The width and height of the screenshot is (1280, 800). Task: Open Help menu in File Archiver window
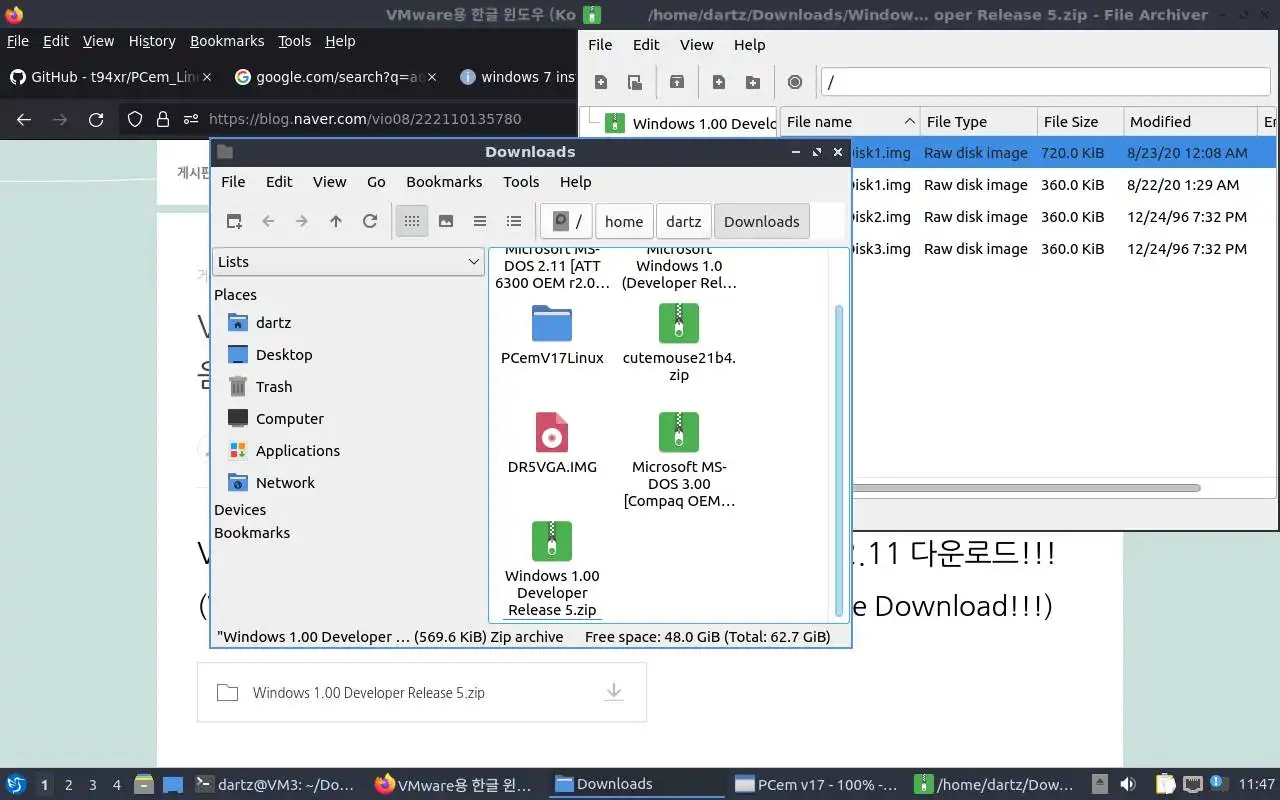tap(749, 44)
